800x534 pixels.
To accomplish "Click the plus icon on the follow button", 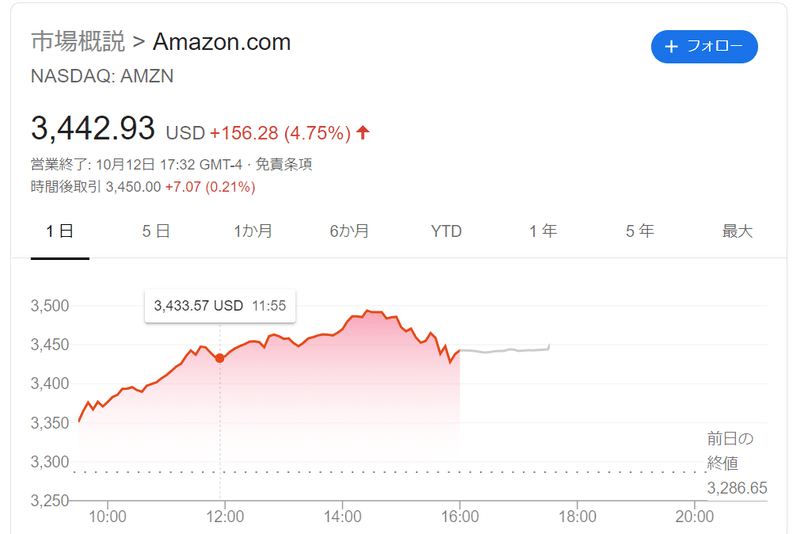I will click(671, 47).
